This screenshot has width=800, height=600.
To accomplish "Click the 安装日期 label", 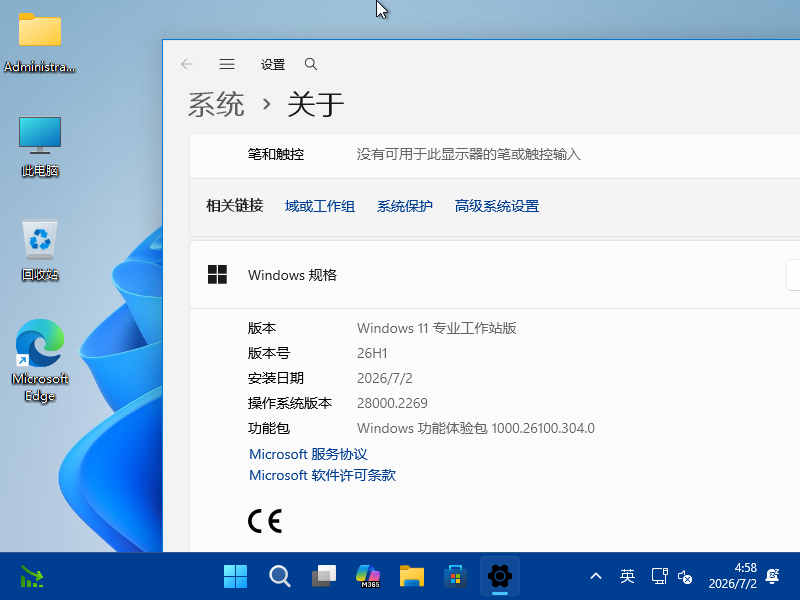I will click(276, 378).
